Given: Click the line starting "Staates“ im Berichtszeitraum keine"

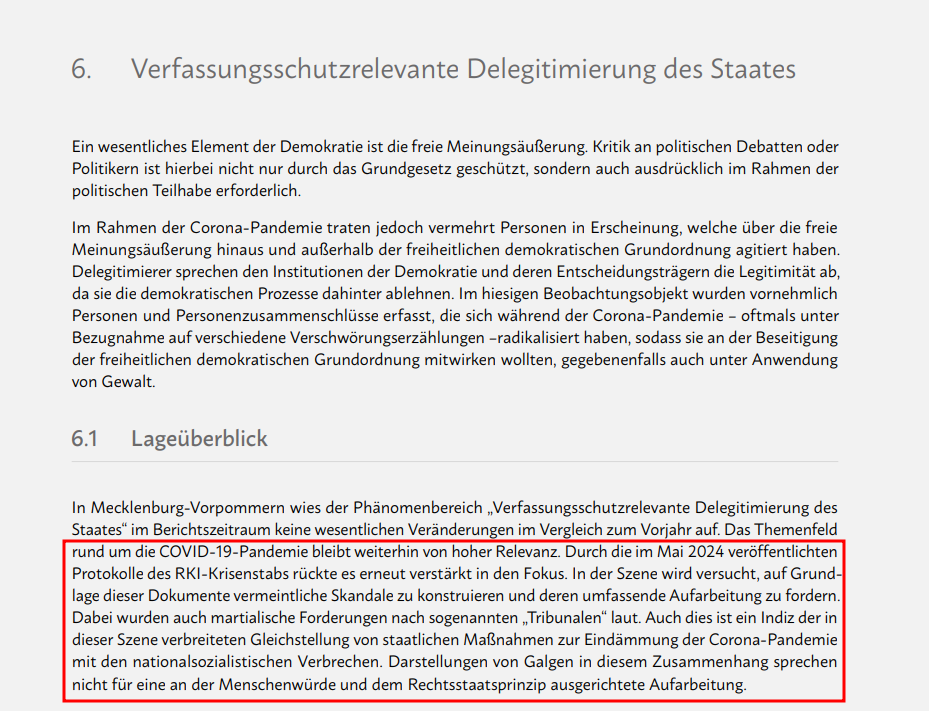Looking at the screenshot, I should pos(455,530).
